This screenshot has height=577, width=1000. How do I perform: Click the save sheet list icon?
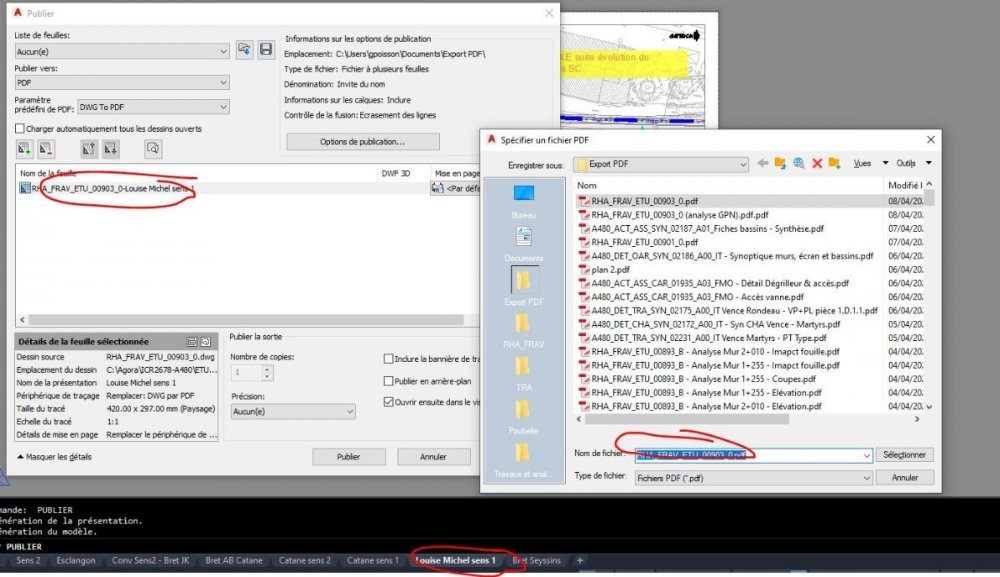pyautogui.click(x=266, y=50)
